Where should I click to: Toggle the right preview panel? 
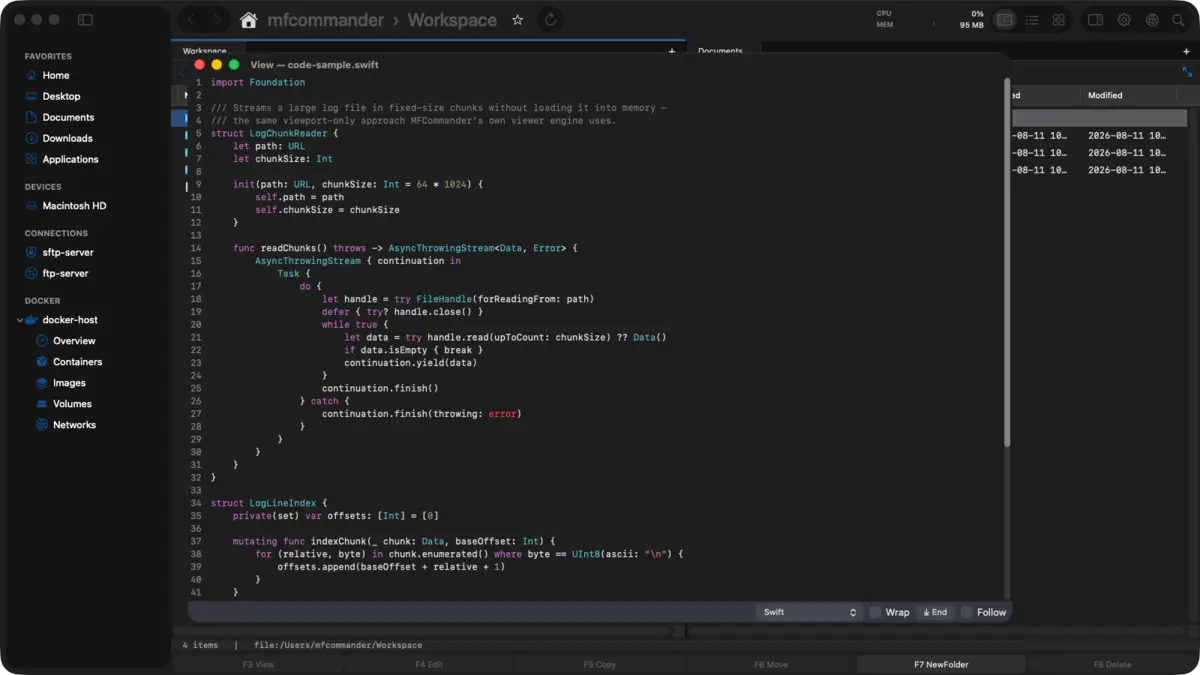1095,20
